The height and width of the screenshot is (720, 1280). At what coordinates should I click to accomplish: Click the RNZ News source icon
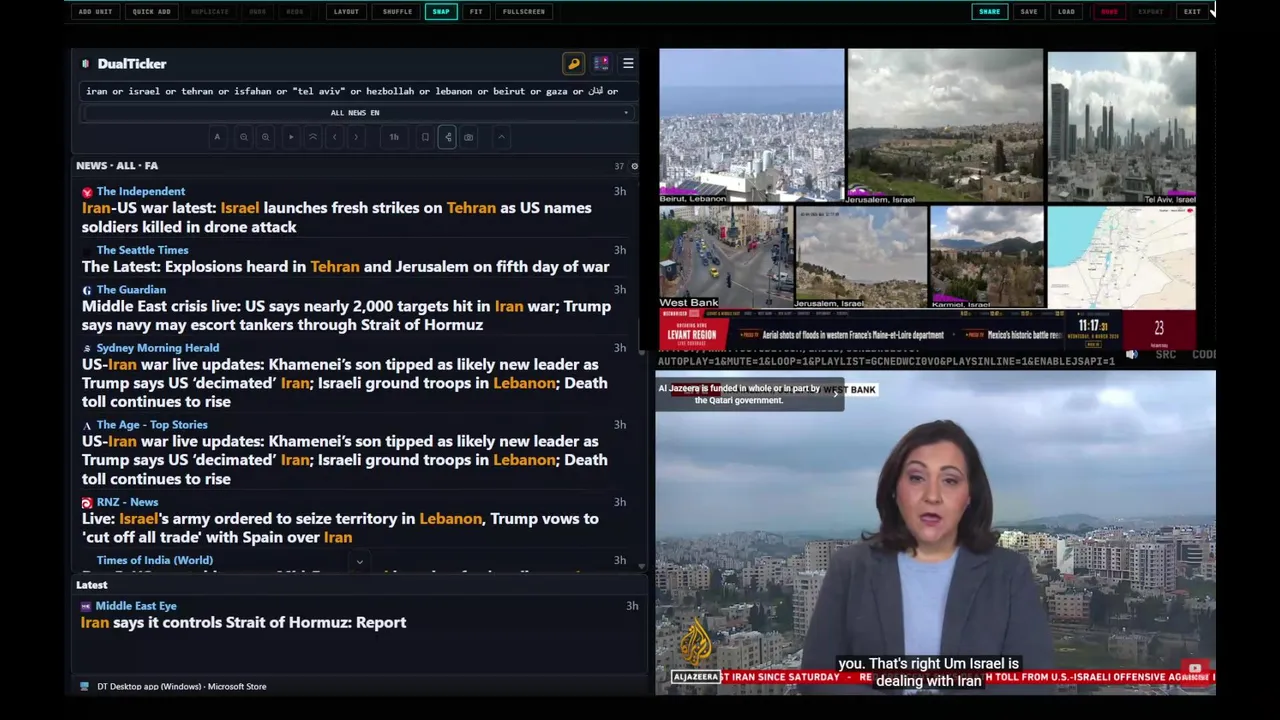87,503
